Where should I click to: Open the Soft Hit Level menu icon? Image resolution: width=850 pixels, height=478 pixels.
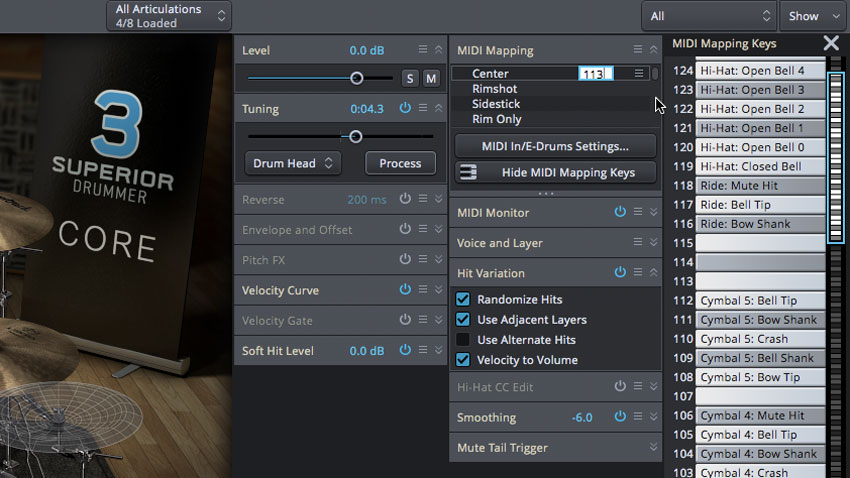[423, 351]
